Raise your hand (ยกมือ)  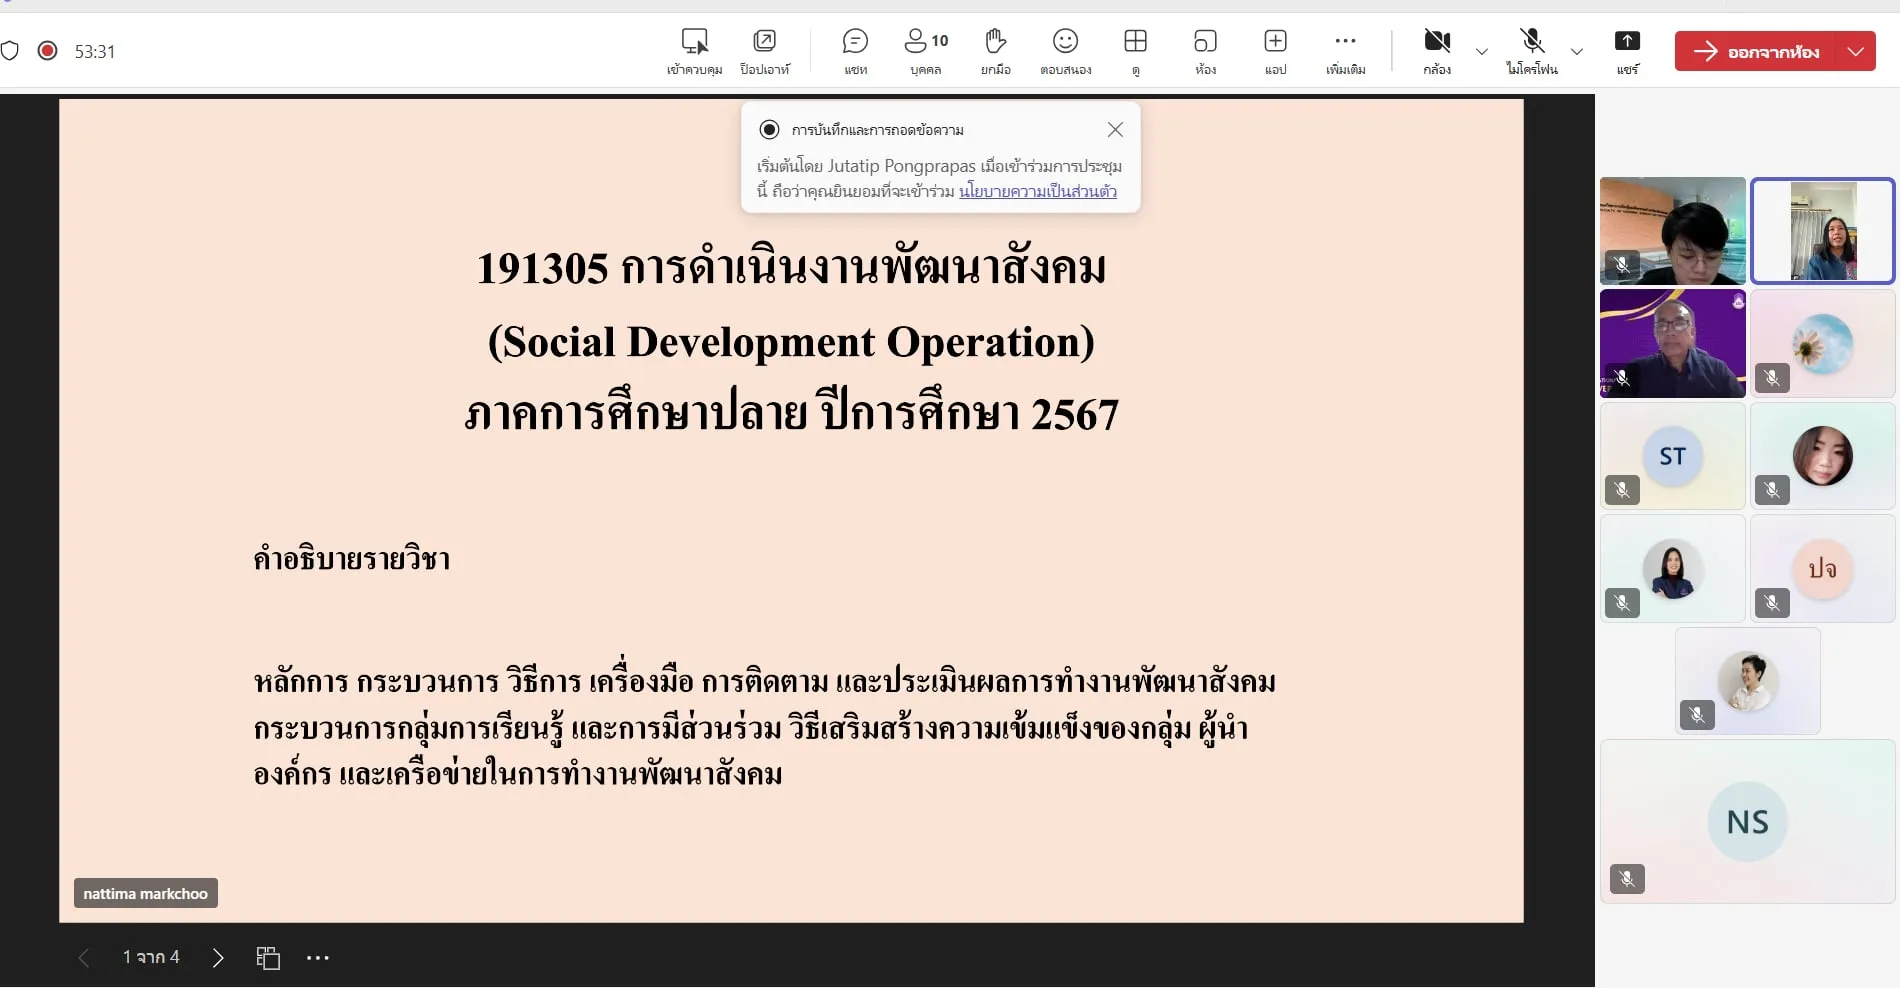coord(995,50)
